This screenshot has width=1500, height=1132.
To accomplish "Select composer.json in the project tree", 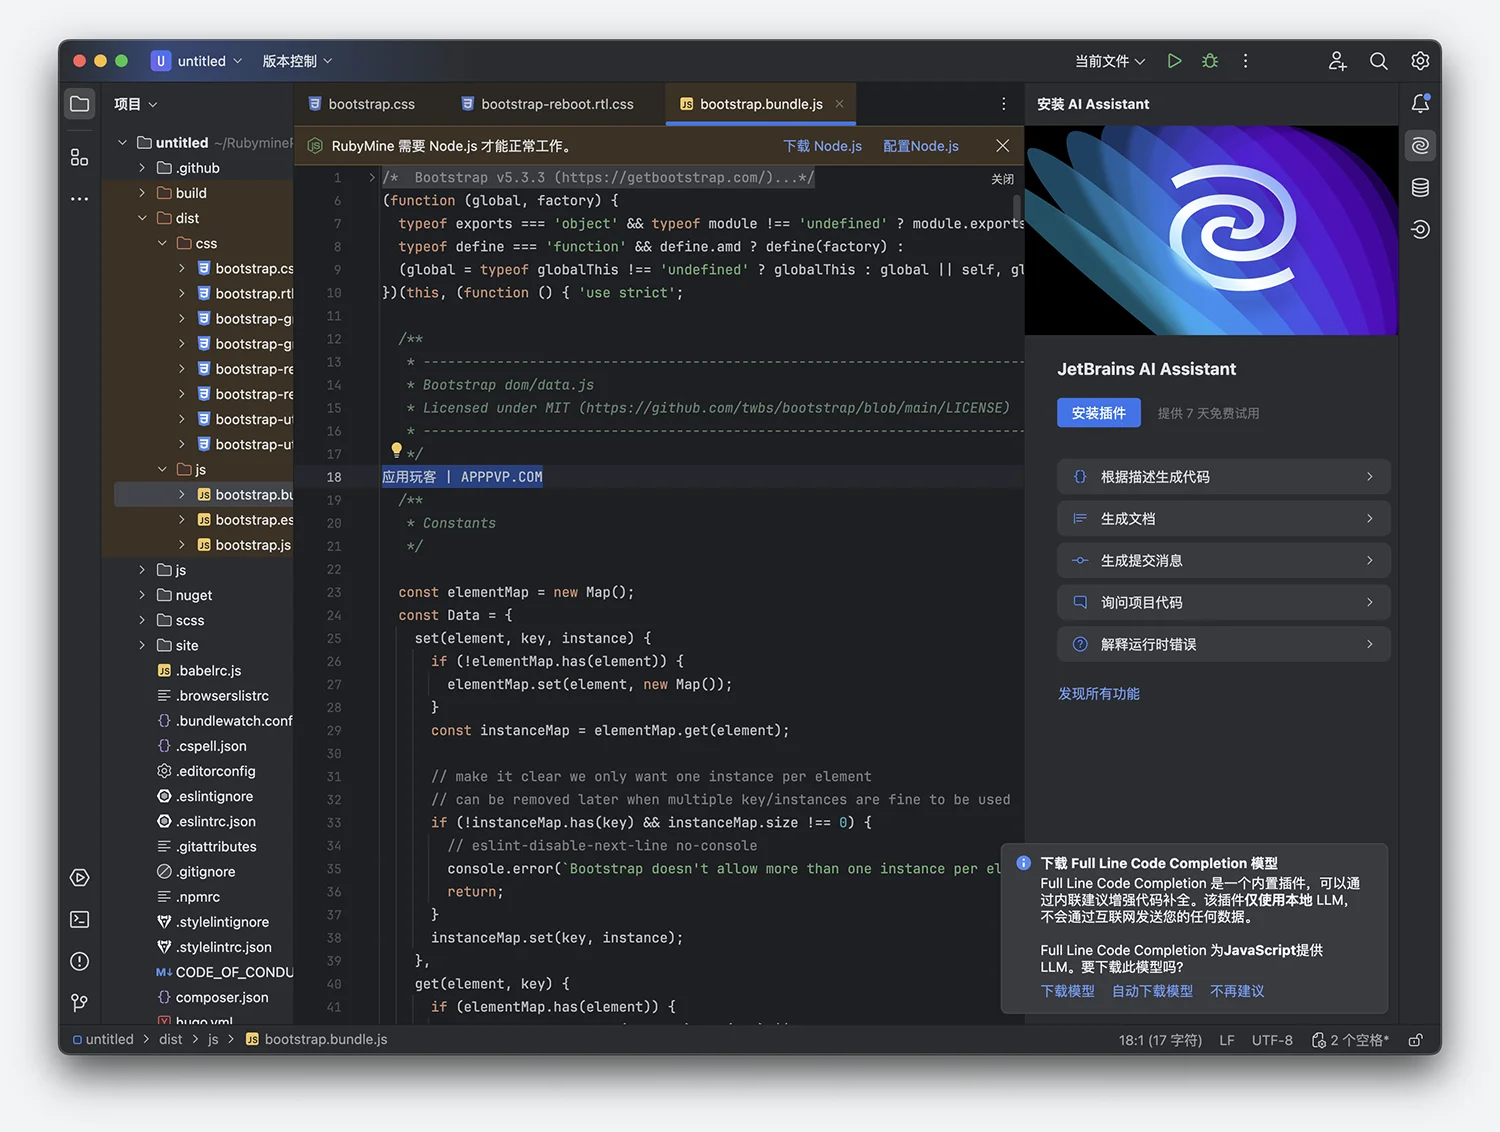I will (x=213, y=997).
